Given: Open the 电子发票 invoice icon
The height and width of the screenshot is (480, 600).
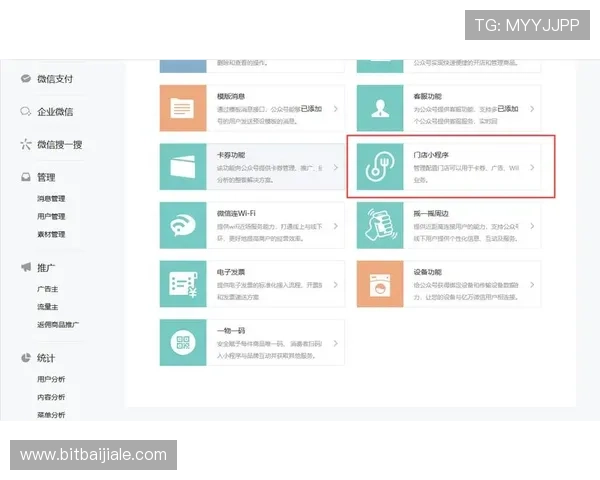Looking at the screenshot, I should (x=183, y=284).
